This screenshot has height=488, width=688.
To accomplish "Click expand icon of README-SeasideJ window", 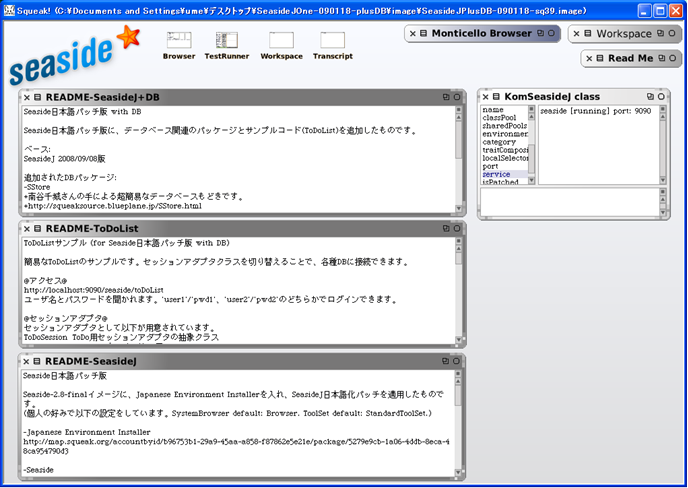I will pyautogui.click(x=446, y=361).
